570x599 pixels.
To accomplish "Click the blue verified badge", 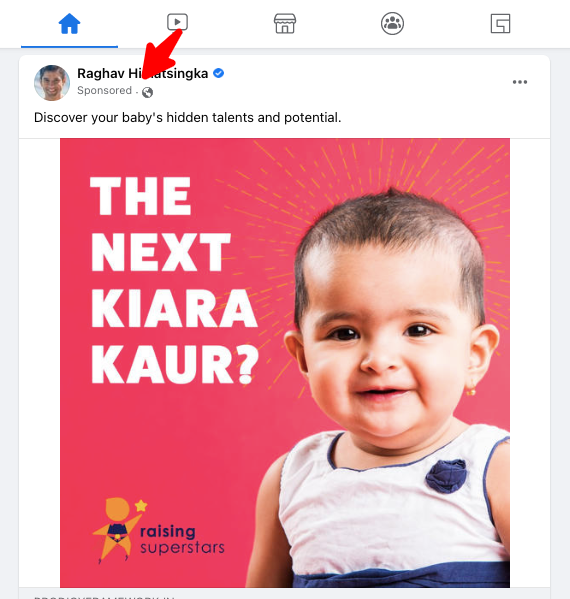I will tap(219, 73).
